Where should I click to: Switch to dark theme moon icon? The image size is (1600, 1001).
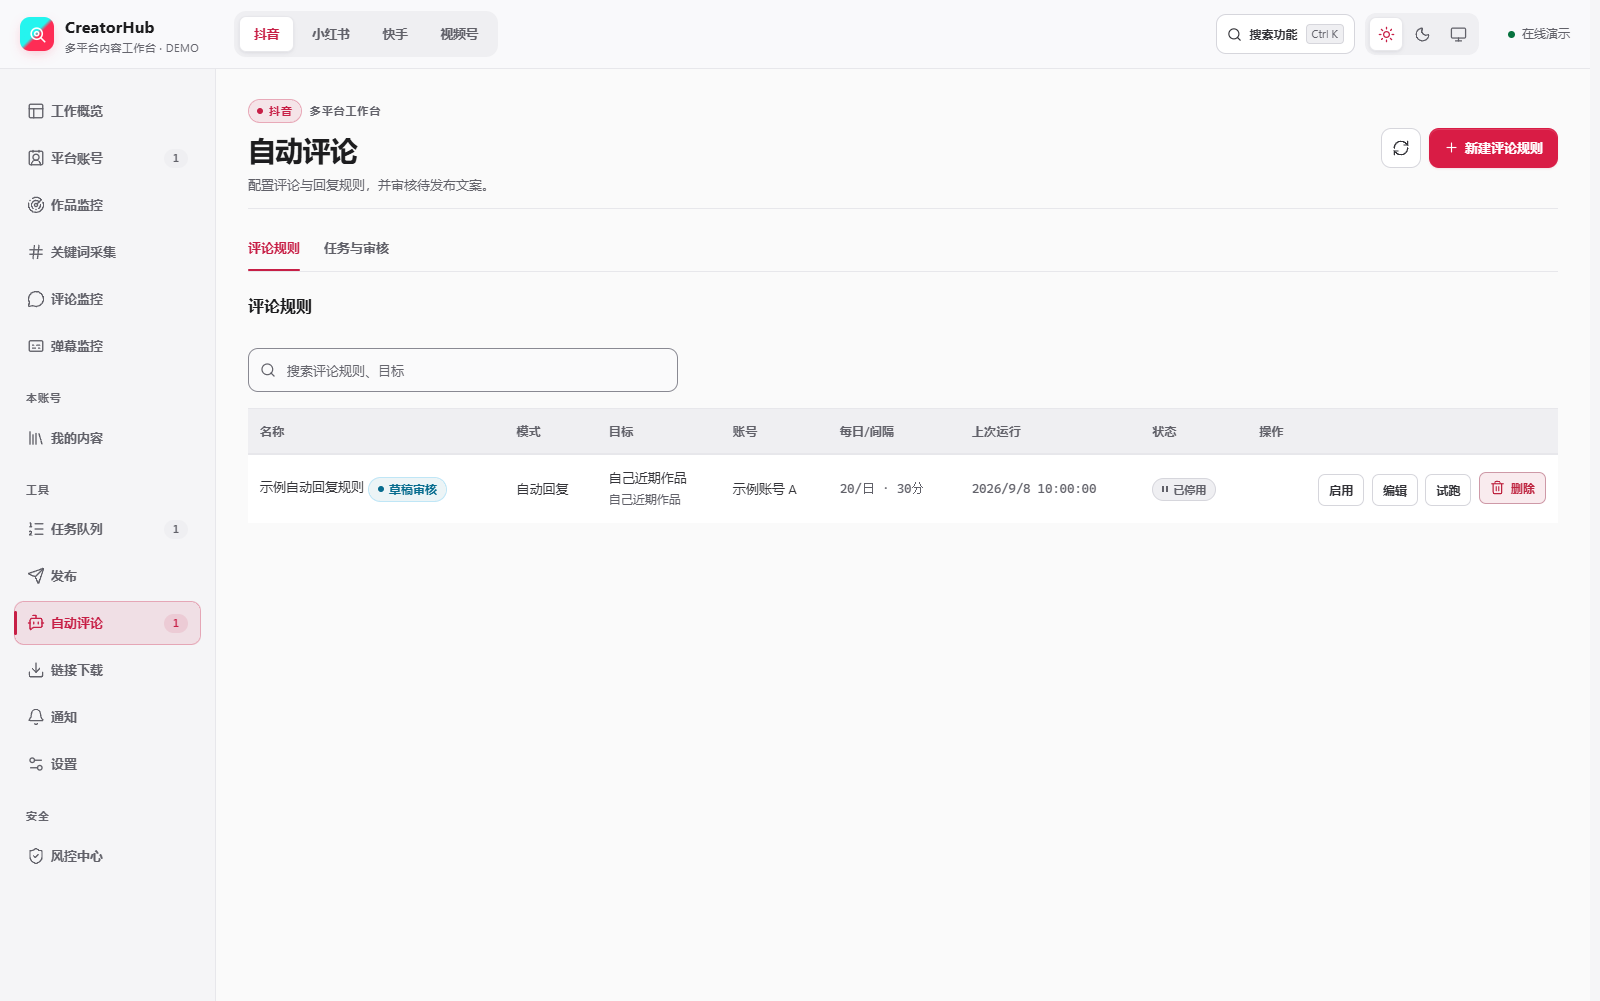point(1422,34)
